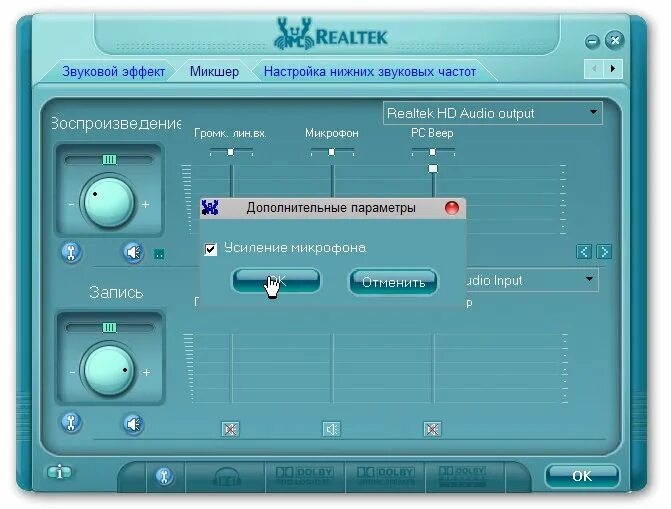671x509 pixels.
Task: Click the Громк. лин.вх. balance slider
Action: coord(231,152)
